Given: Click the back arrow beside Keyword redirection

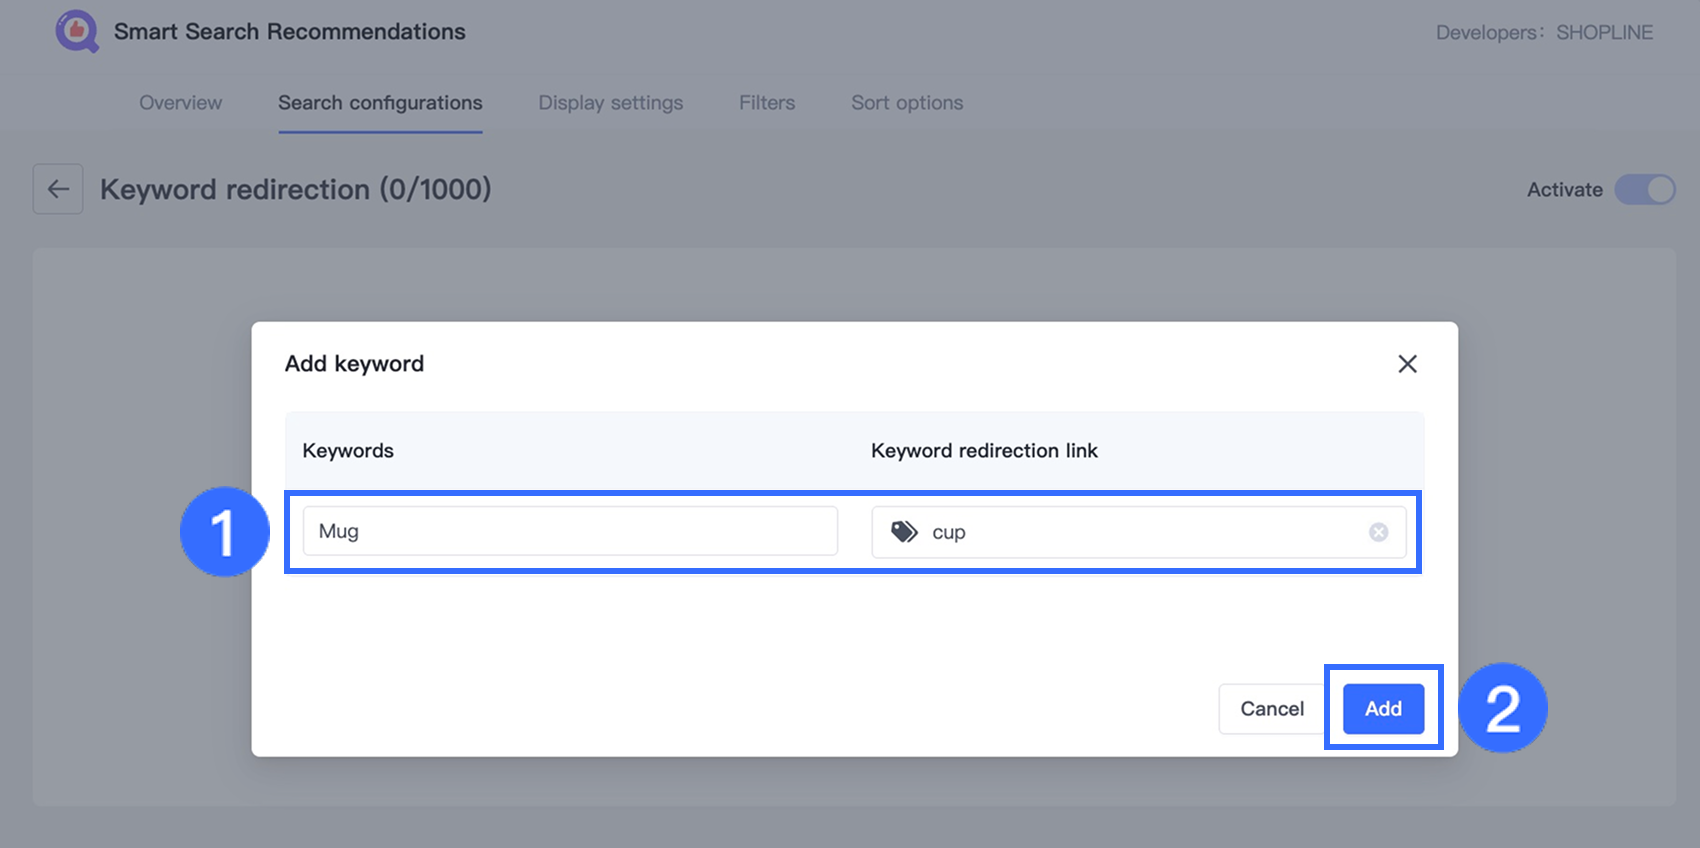Looking at the screenshot, I should [58, 189].
